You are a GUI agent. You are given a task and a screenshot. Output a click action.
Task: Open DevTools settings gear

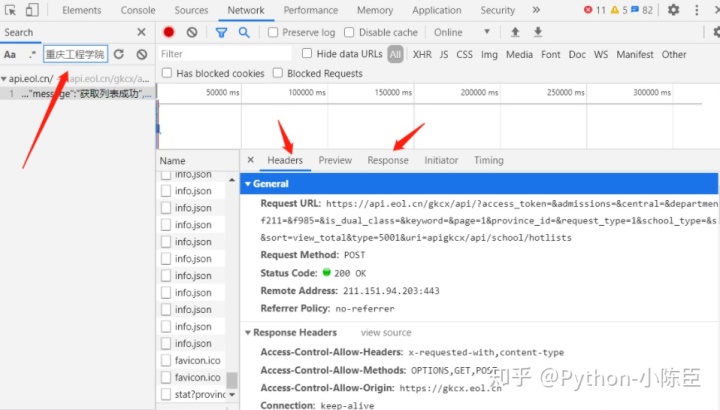(x=673, y=10)
